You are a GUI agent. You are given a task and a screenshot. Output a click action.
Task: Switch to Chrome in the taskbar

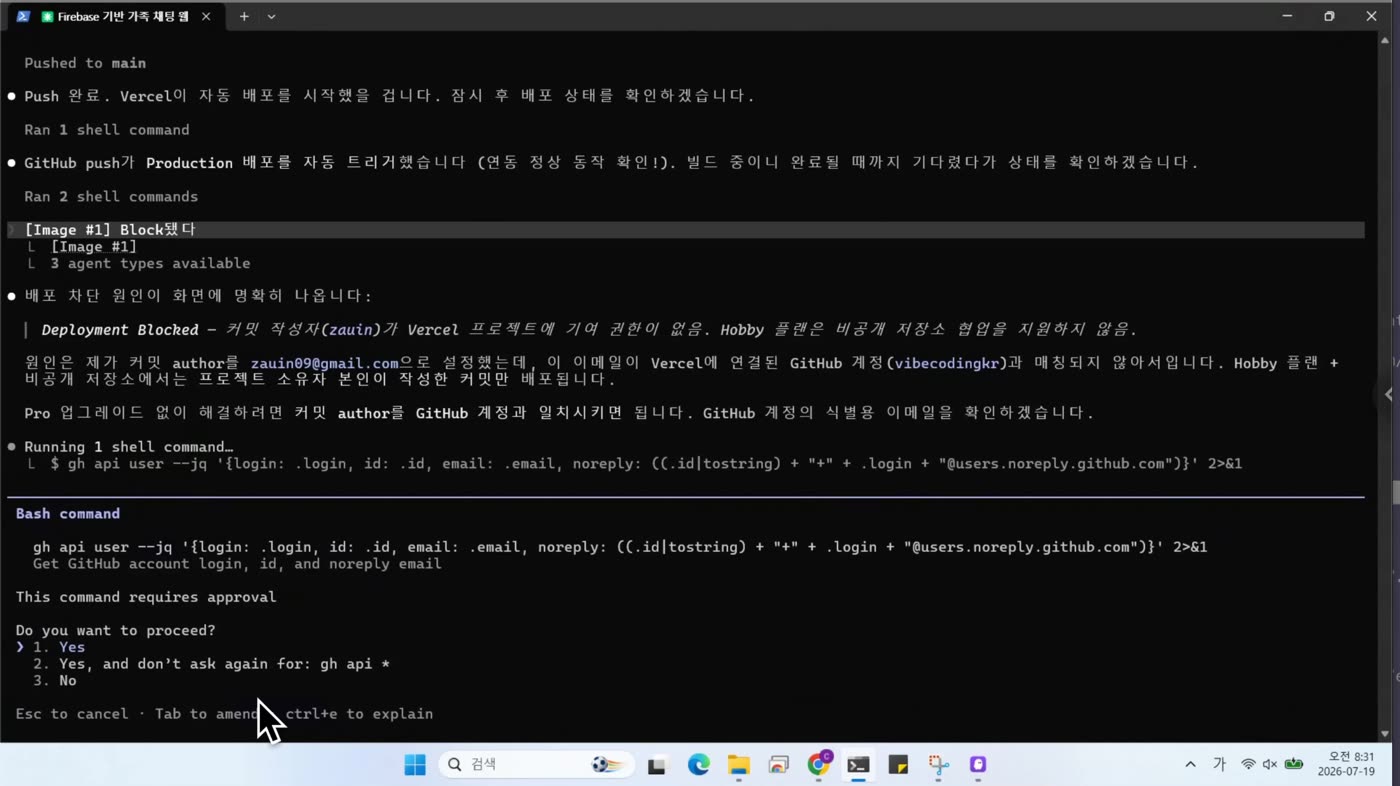(x=819, y=765)
